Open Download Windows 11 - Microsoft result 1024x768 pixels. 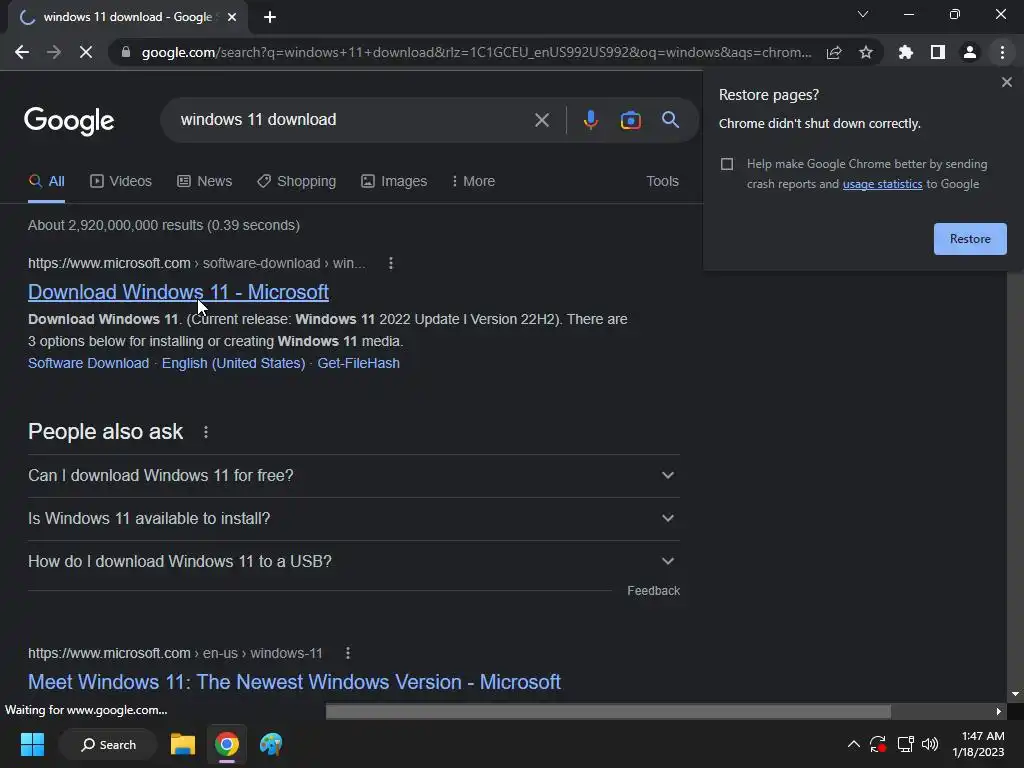point(178,292)
